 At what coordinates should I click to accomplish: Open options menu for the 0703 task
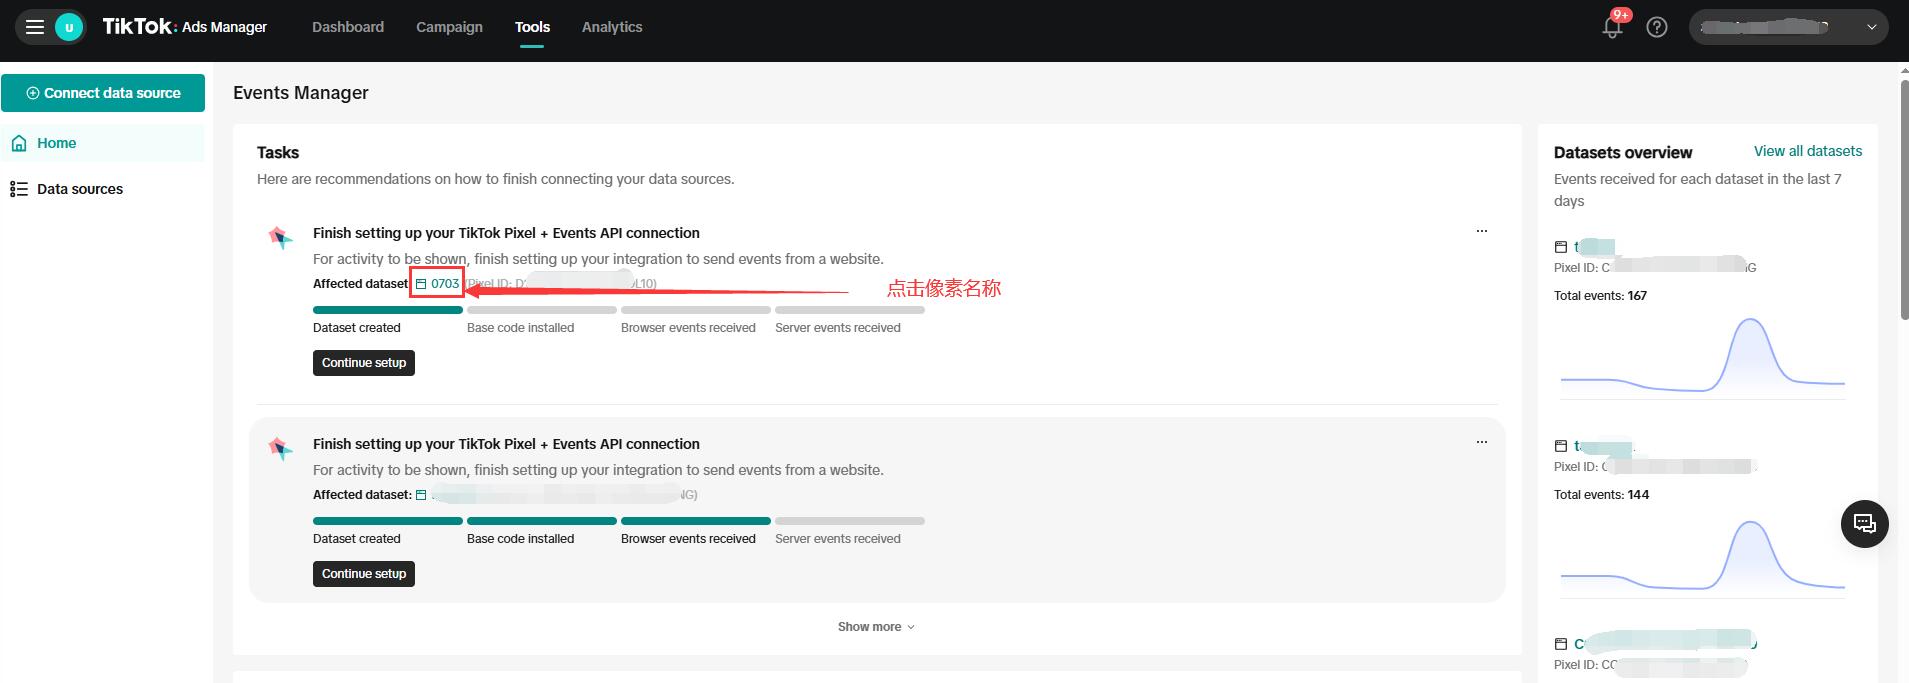pos(1482,231)
